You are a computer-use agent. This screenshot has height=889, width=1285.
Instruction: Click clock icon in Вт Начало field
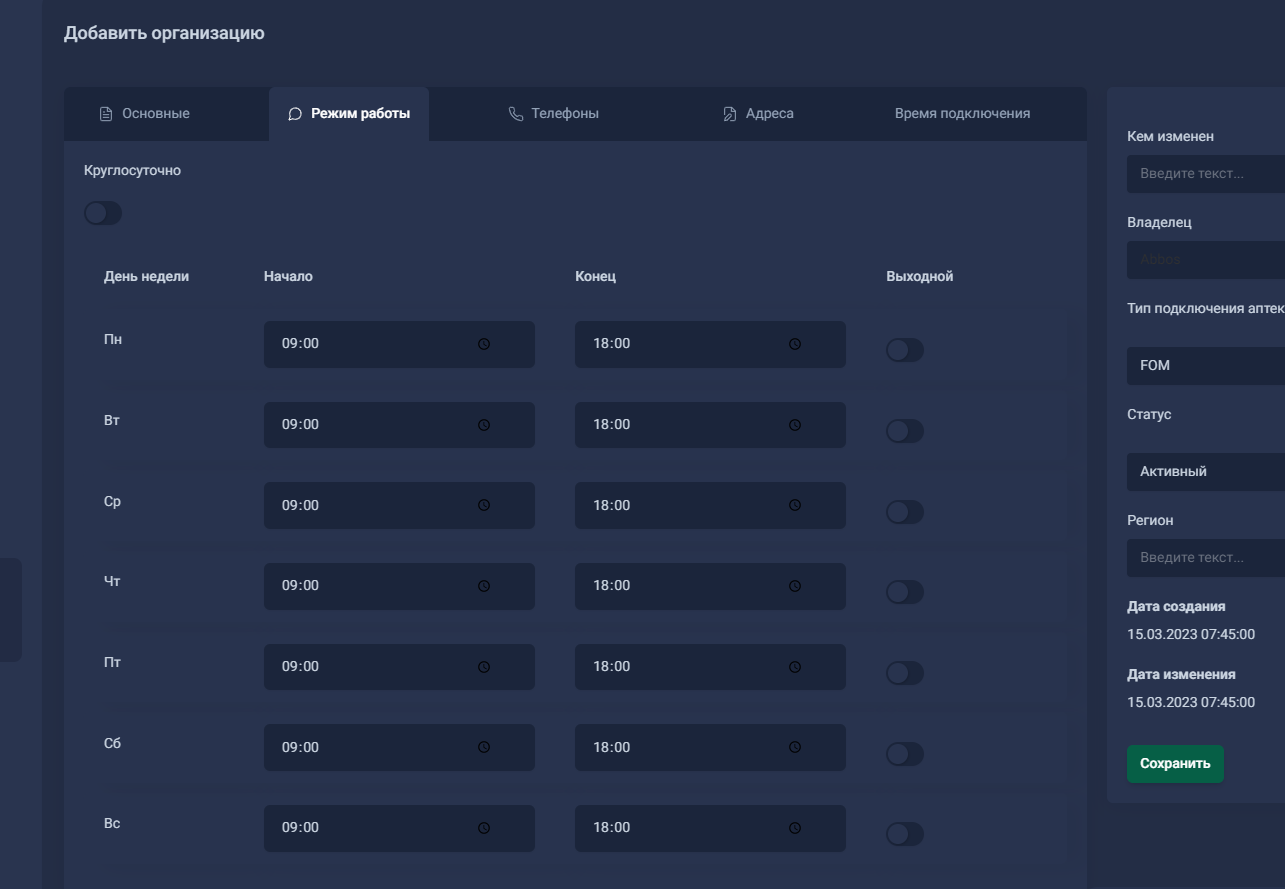484,424
